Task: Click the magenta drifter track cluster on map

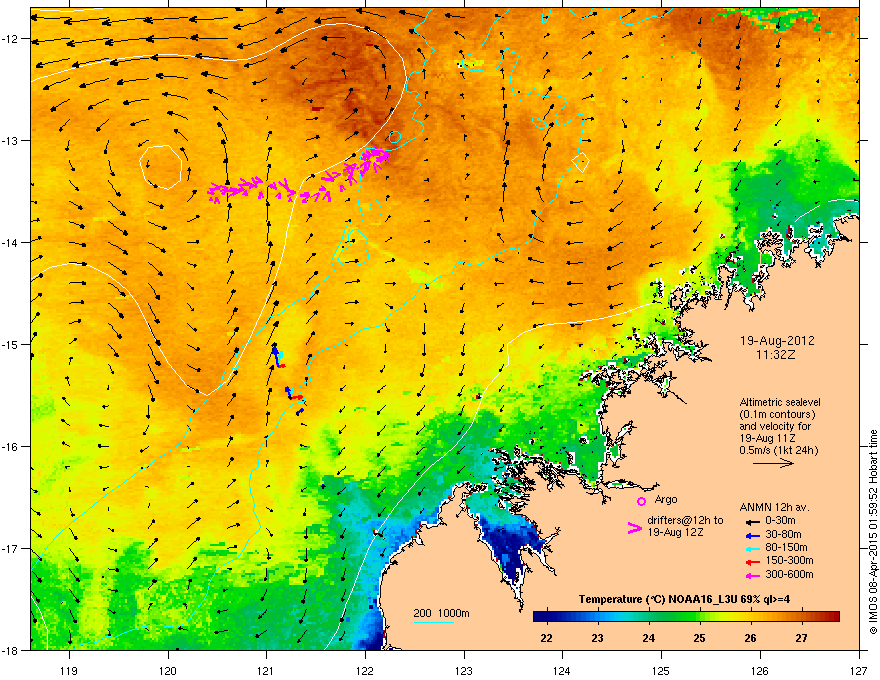Action: 299,176
